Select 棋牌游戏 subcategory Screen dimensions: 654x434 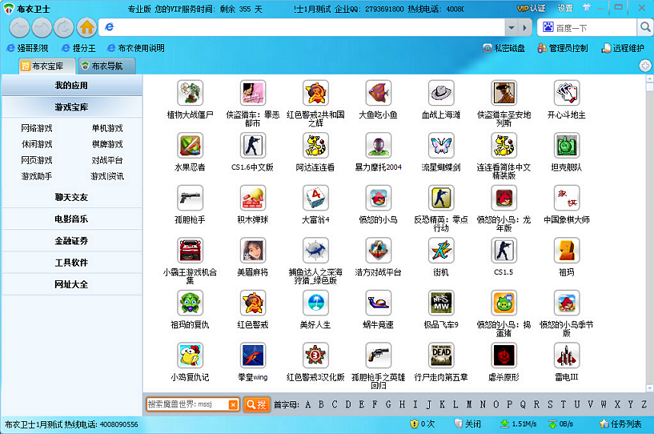107,144
